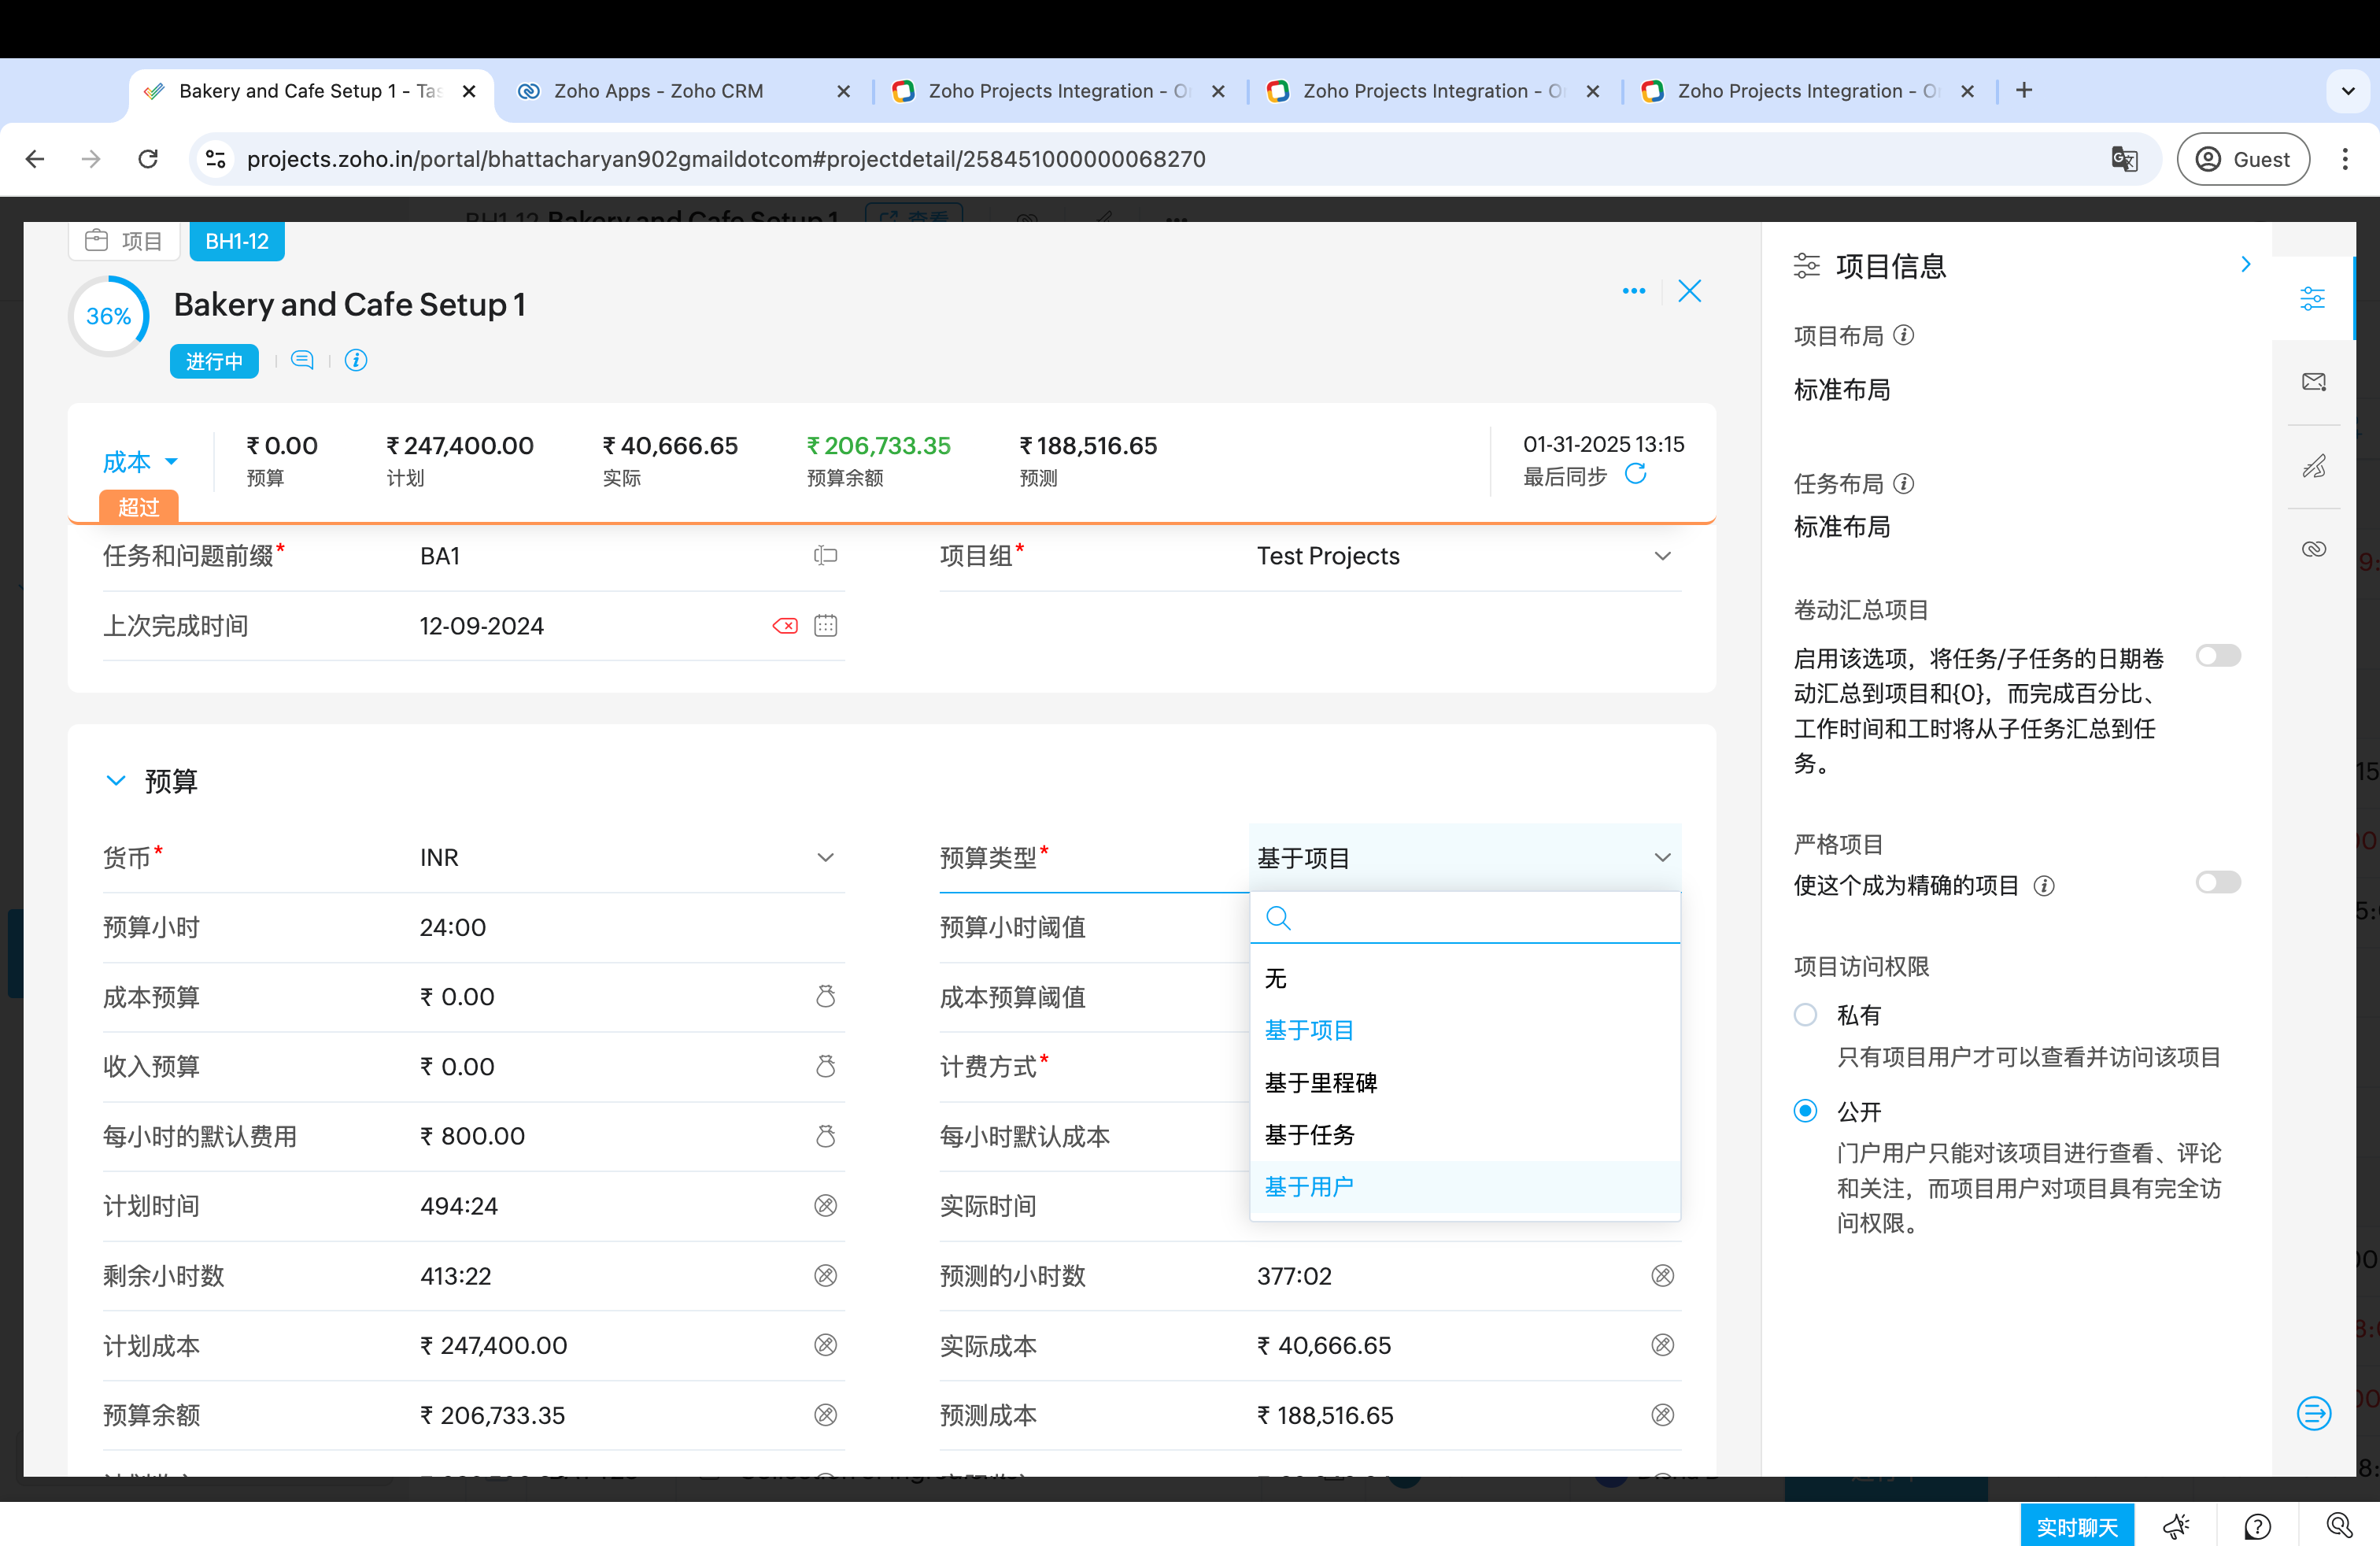
Task: Choose 基于里程碑 from budget type list
Action: 1320,1082
